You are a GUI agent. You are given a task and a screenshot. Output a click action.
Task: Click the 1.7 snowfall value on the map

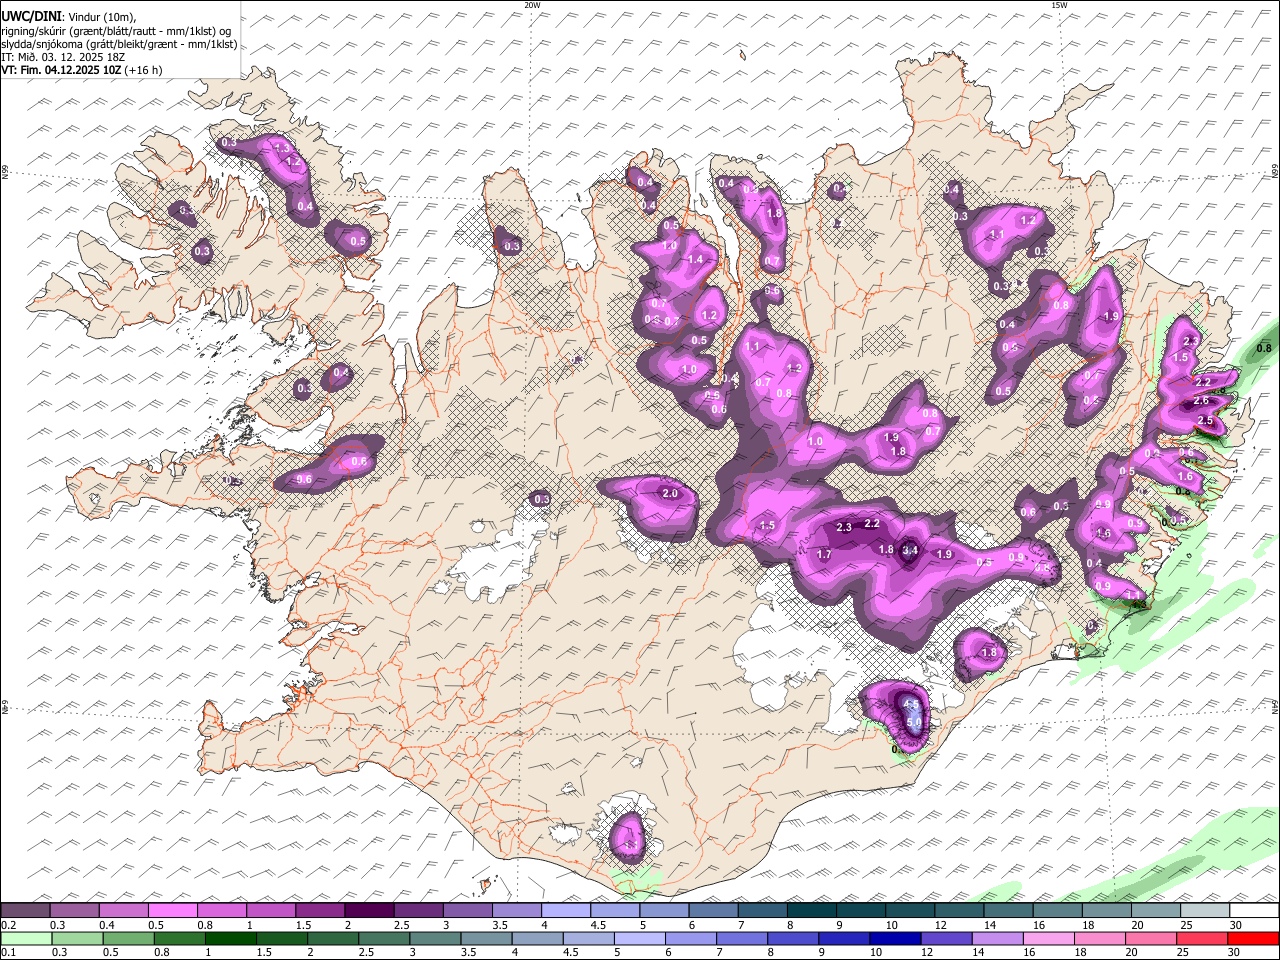(x=824, y=554)
